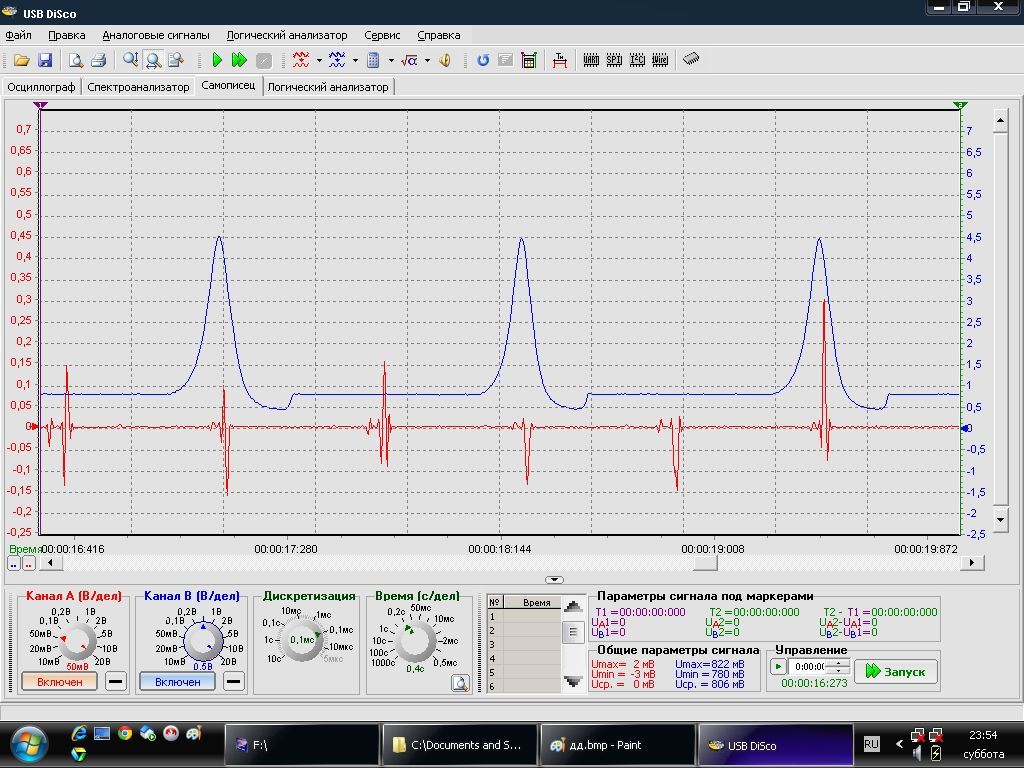Click the small play button in Управление
This screenshot has height=768, width=1024.
coord(778,667)
